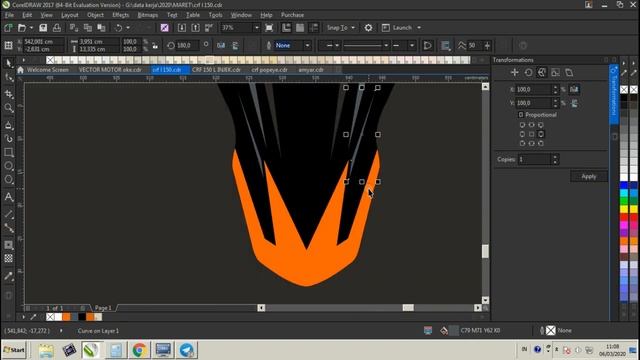640x360 pixels.
Task: Open the Bitmaps menu
Action: 147,15
